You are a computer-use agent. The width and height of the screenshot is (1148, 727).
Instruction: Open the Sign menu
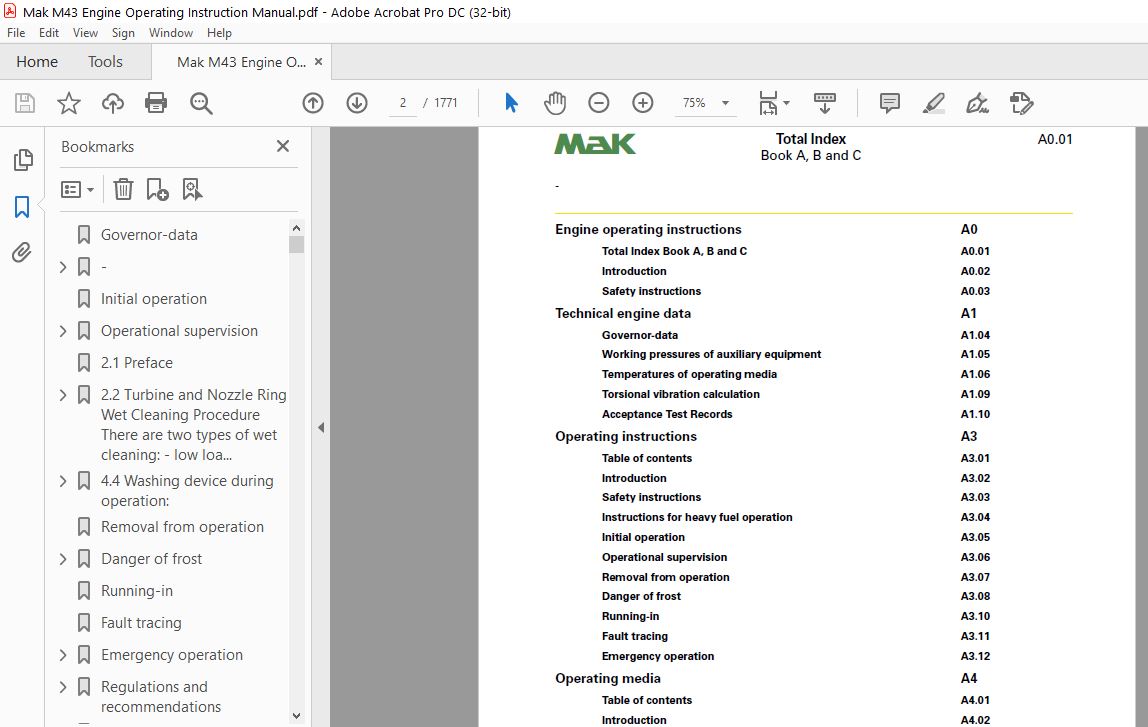point(123,33)
